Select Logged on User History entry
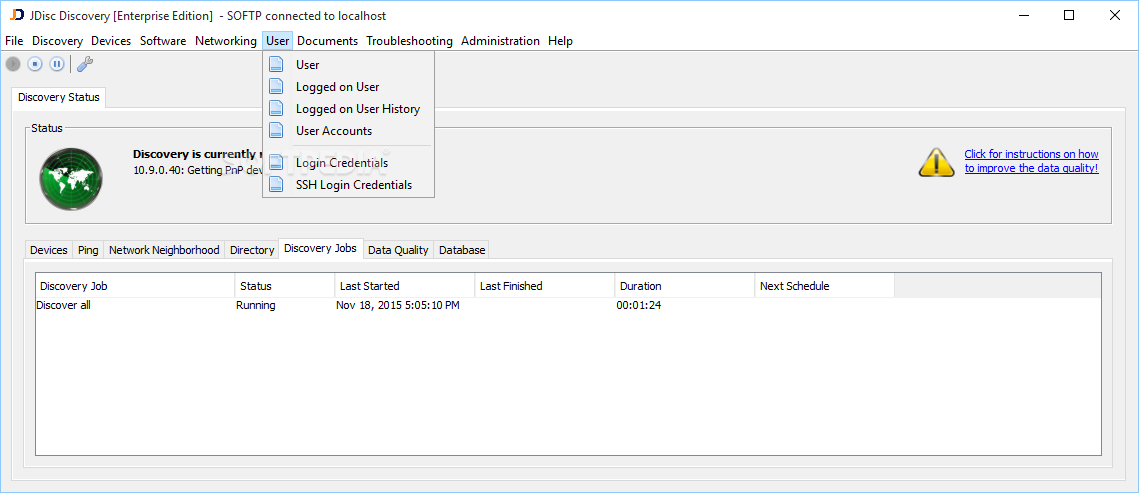This screenshot has width=1139, height=493. (349, 109)
